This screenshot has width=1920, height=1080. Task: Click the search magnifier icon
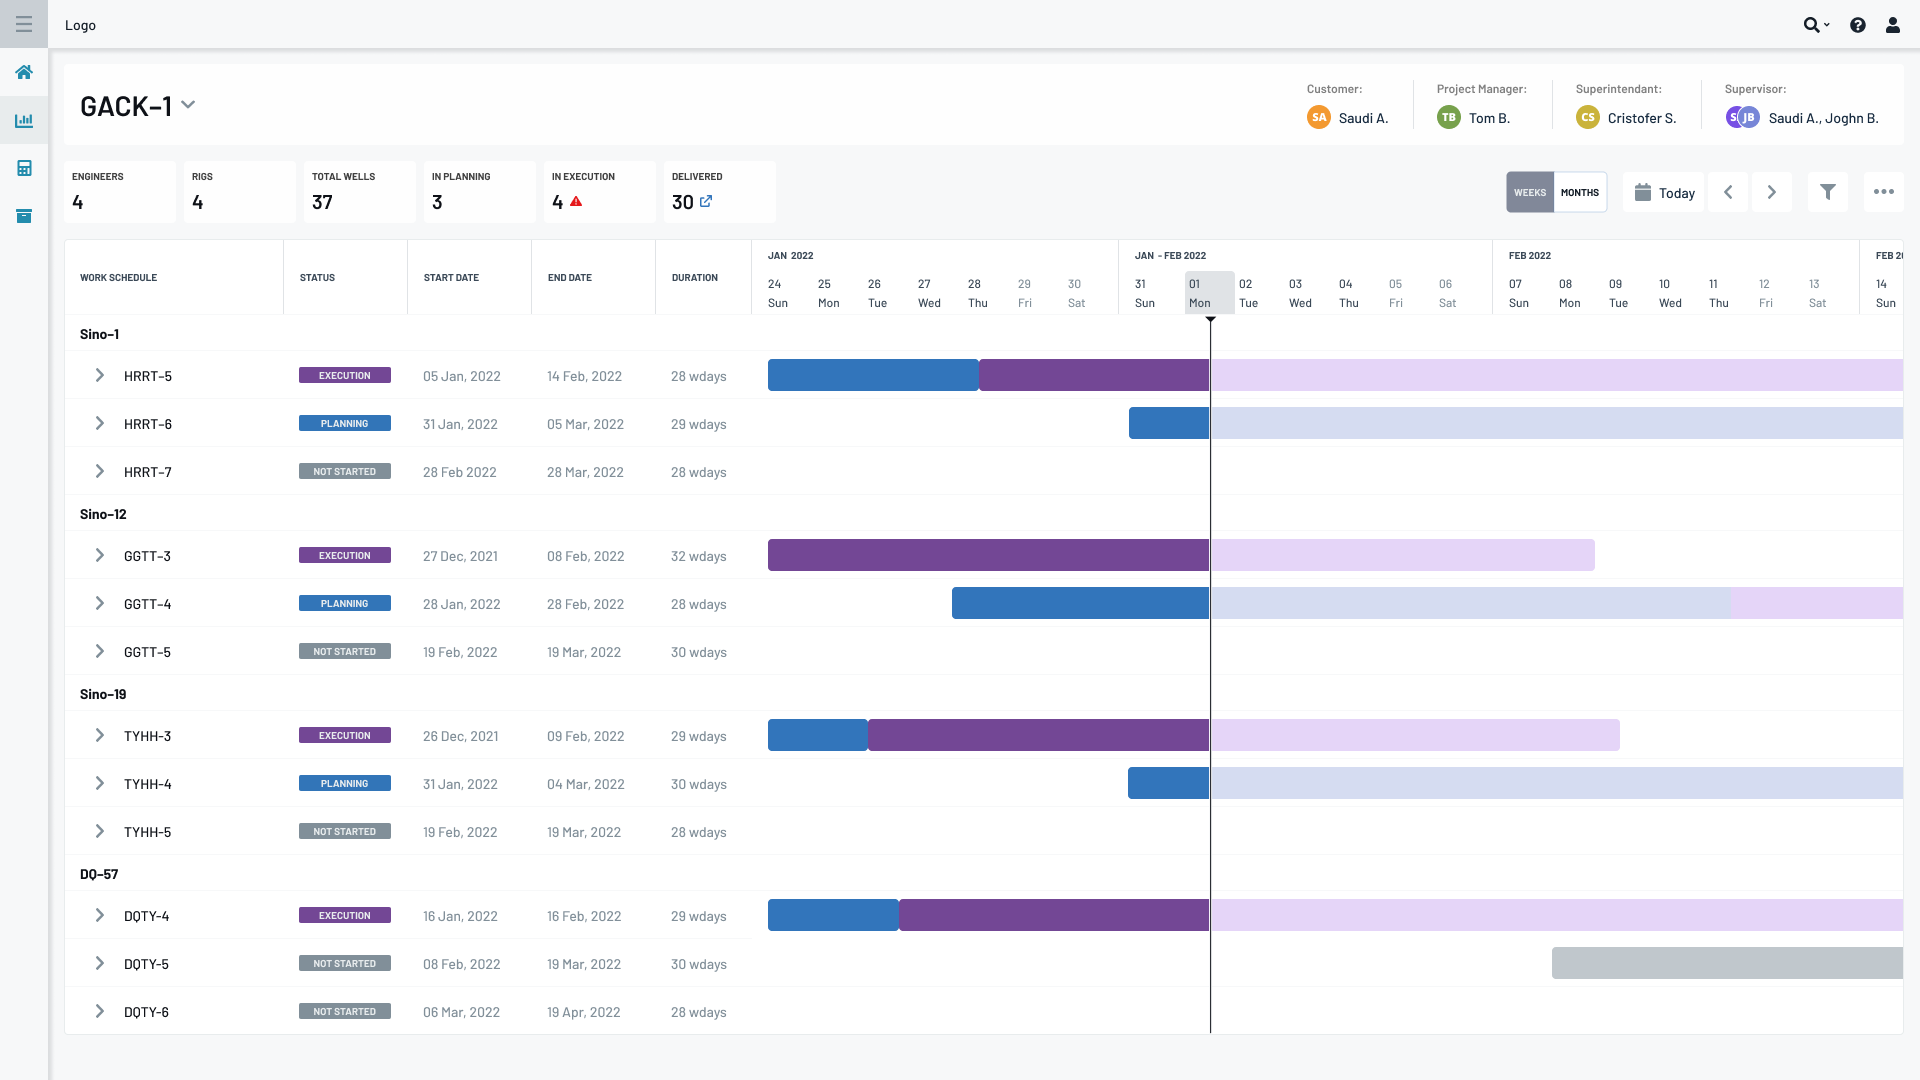1812,25
